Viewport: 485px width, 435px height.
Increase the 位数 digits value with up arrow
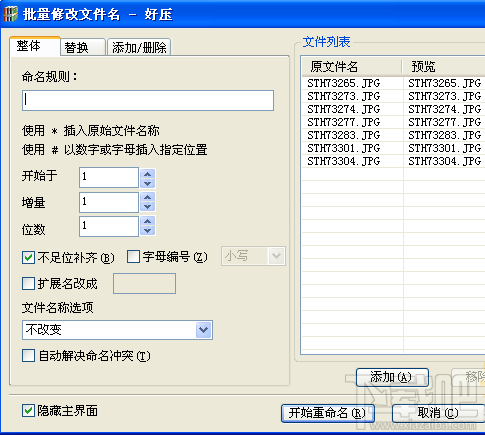148,221
